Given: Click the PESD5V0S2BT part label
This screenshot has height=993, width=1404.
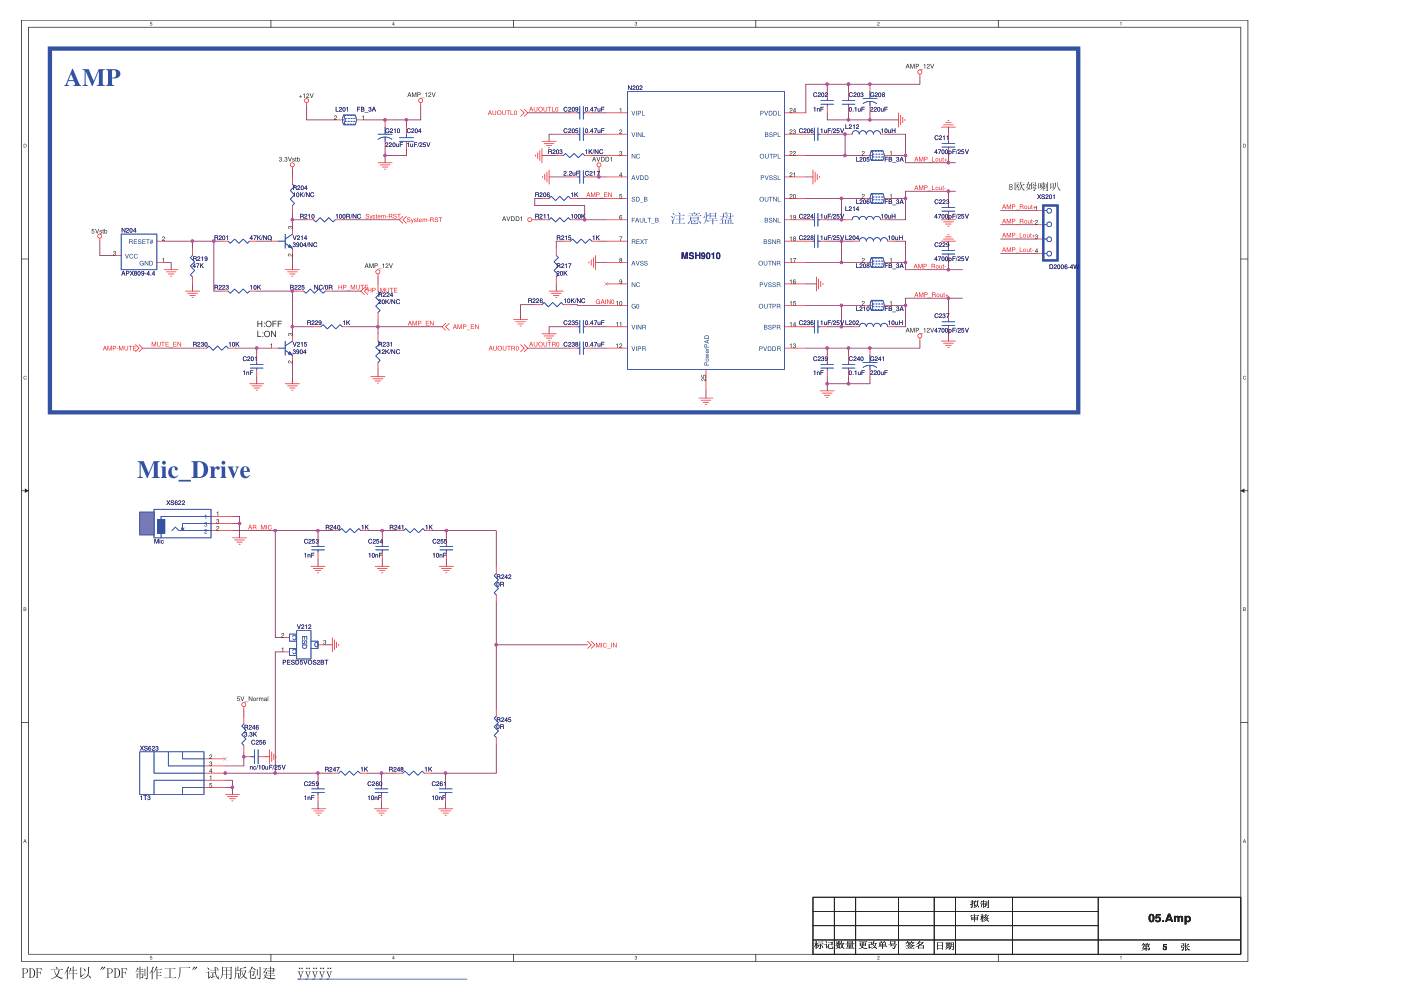Looking at the screenshot, I should (305, 662).
